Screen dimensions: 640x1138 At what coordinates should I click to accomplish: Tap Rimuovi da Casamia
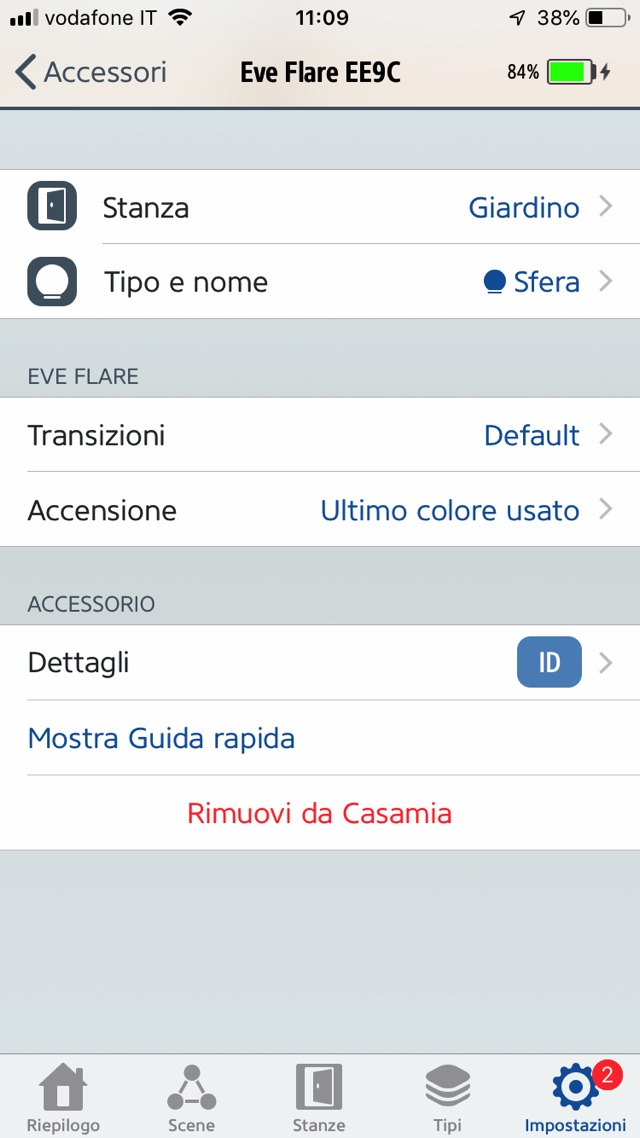[x=319, y=813]
